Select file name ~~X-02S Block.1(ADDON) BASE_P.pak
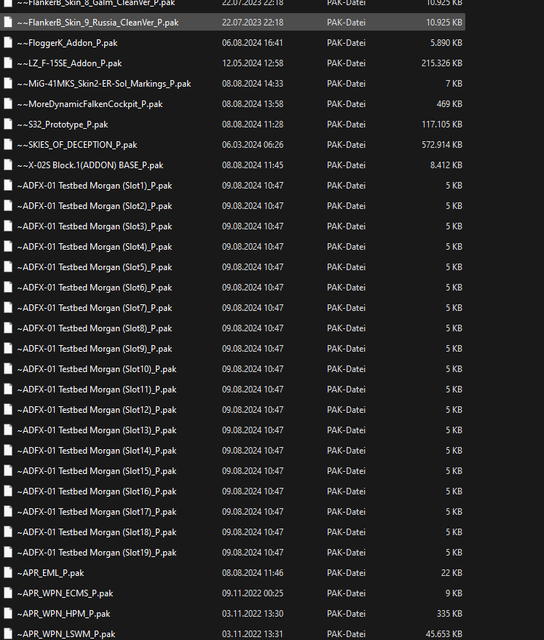Viewport: 544px width, 640px height. [x=90, y=165]
